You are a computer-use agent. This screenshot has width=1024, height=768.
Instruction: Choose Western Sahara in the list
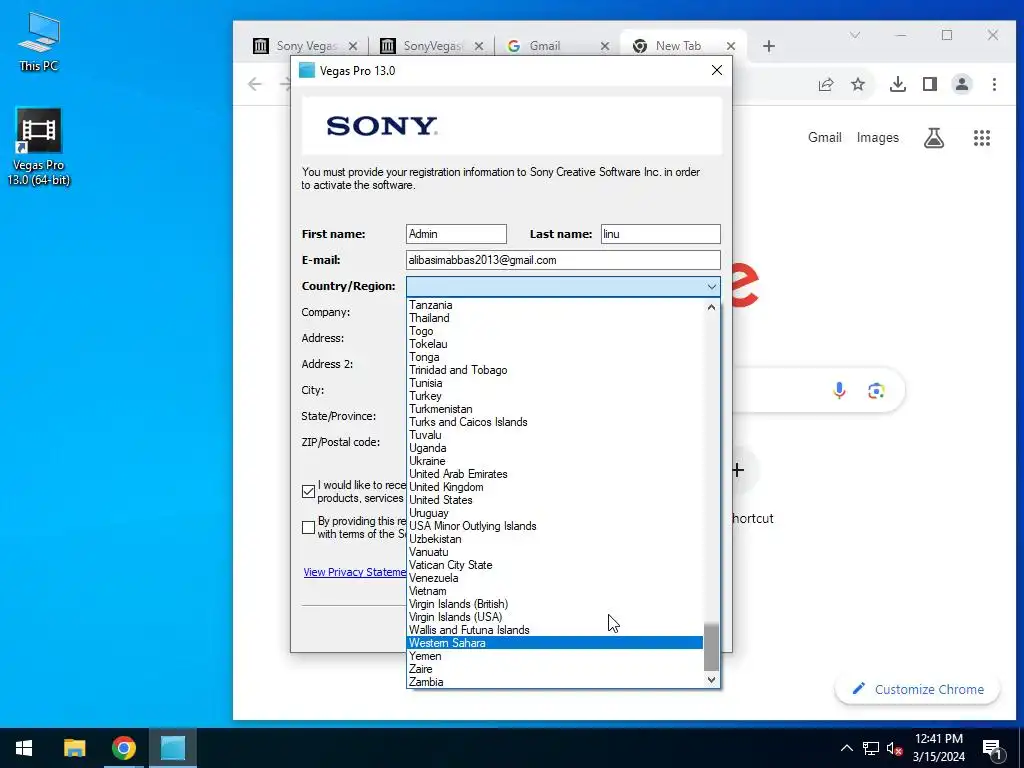[555, 643]
